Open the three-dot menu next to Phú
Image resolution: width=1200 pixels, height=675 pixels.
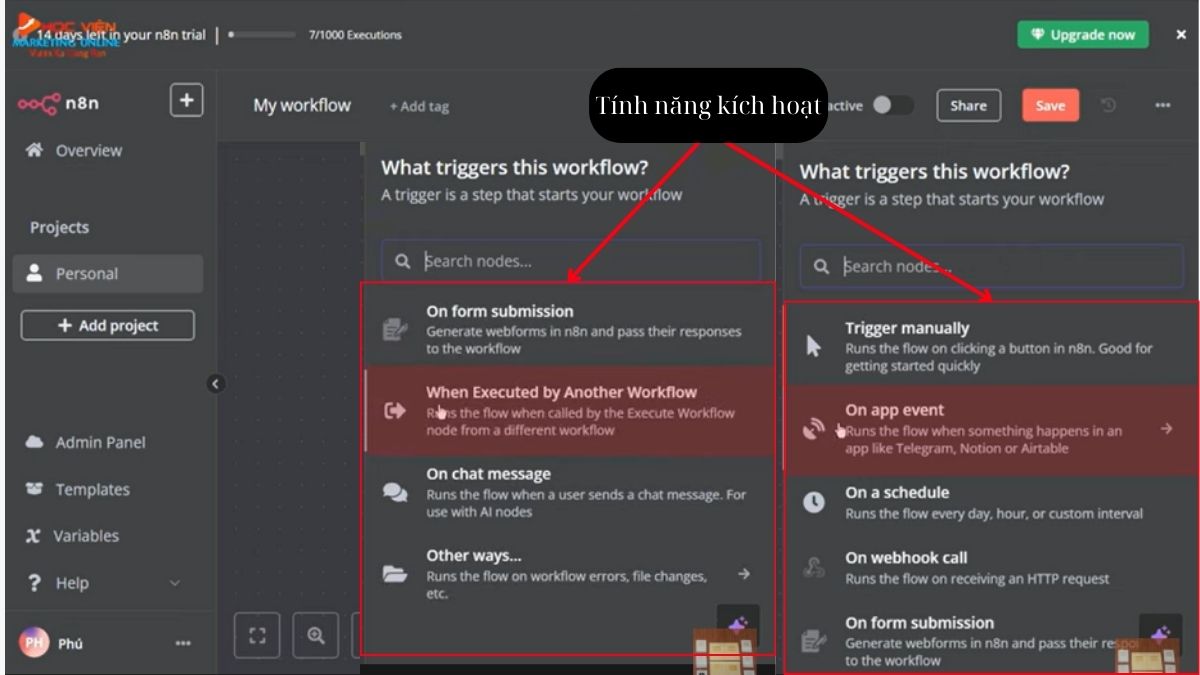[183, 643]
